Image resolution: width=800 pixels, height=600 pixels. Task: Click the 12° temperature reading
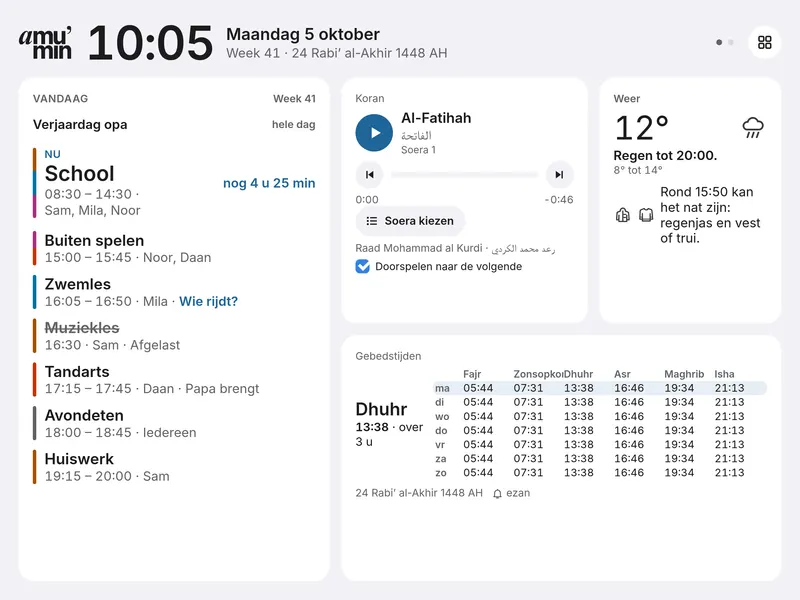641,128
